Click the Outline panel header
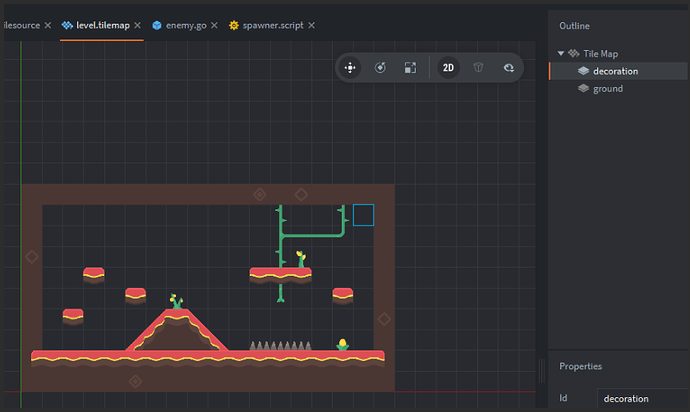 pyautogui.click(x=574, y=26)
